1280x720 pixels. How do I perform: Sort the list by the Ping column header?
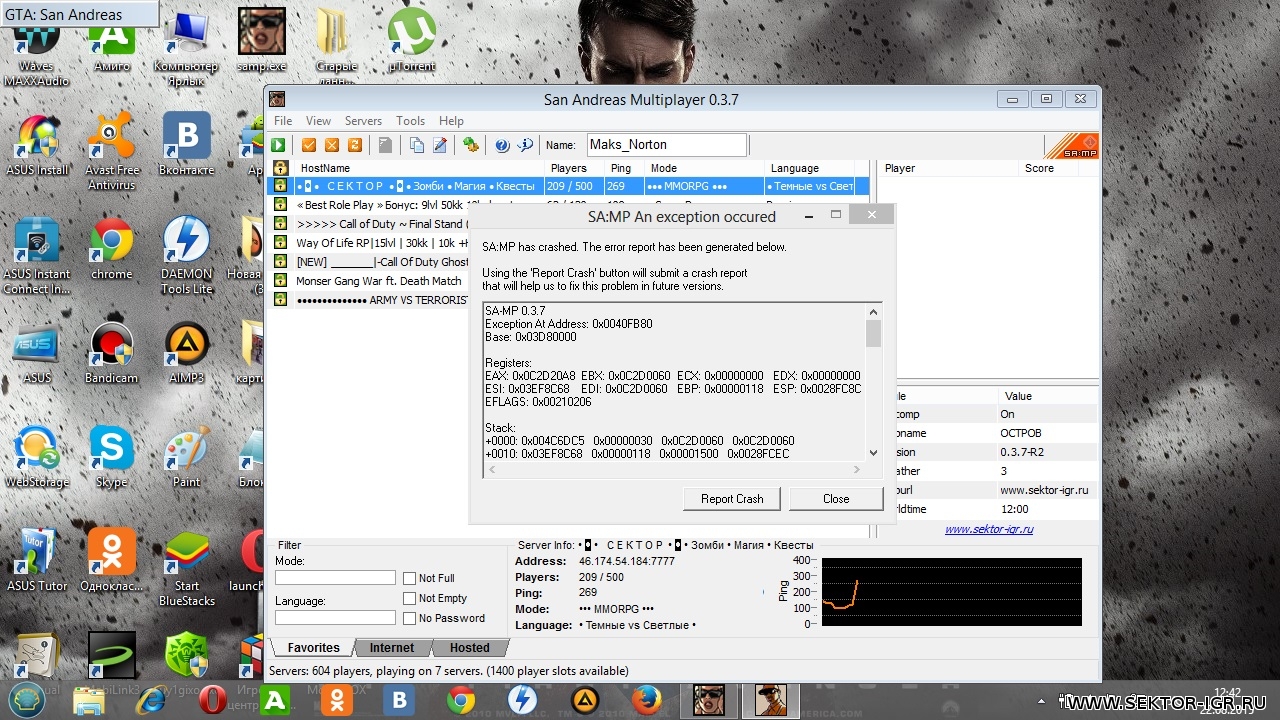[x=625, y=168]
